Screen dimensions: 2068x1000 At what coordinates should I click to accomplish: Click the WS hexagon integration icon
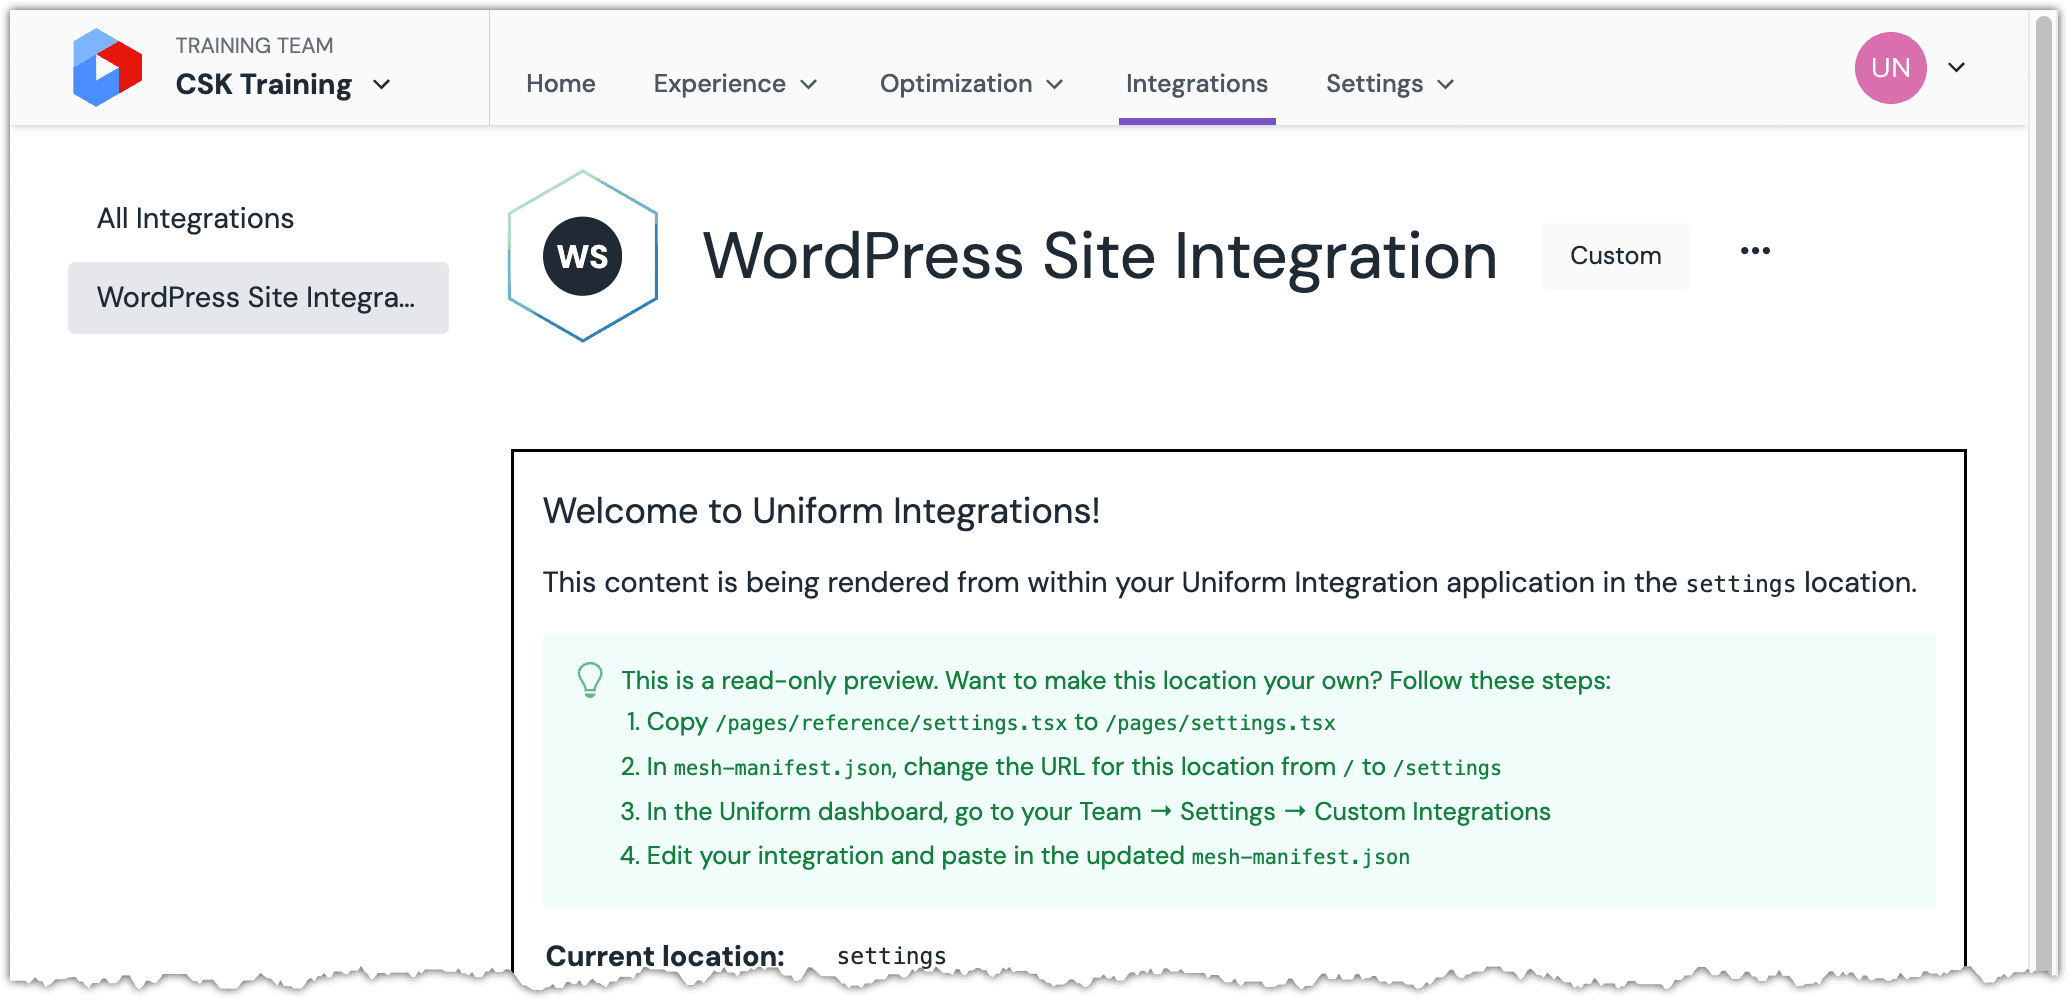[x=583, y=256]
